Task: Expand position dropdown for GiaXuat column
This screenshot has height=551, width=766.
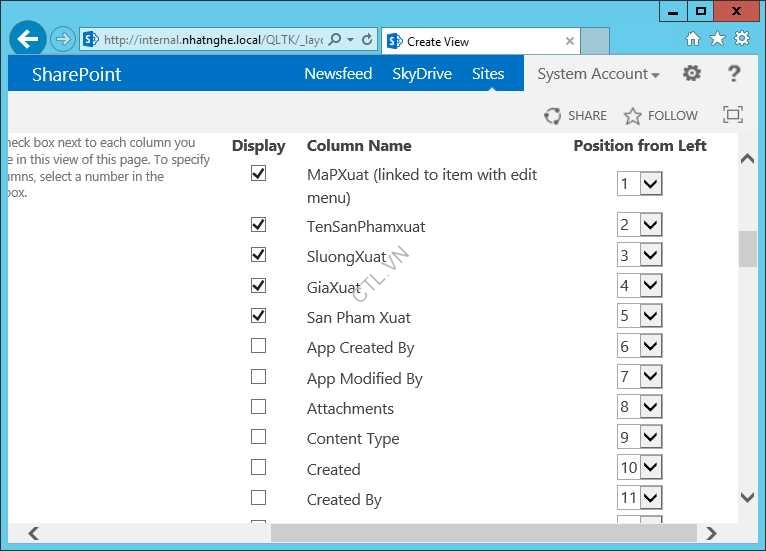Action: click(650, 286)
